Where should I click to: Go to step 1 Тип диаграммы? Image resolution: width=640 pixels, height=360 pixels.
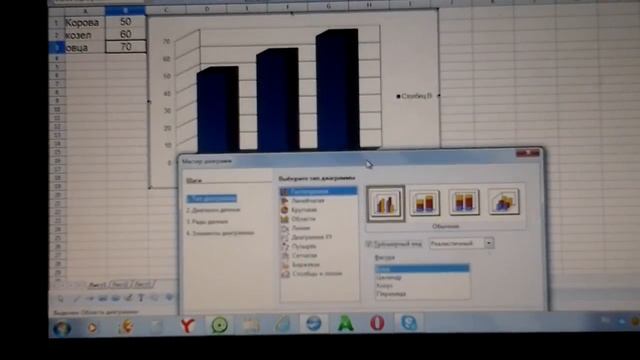tap(212, 199)
